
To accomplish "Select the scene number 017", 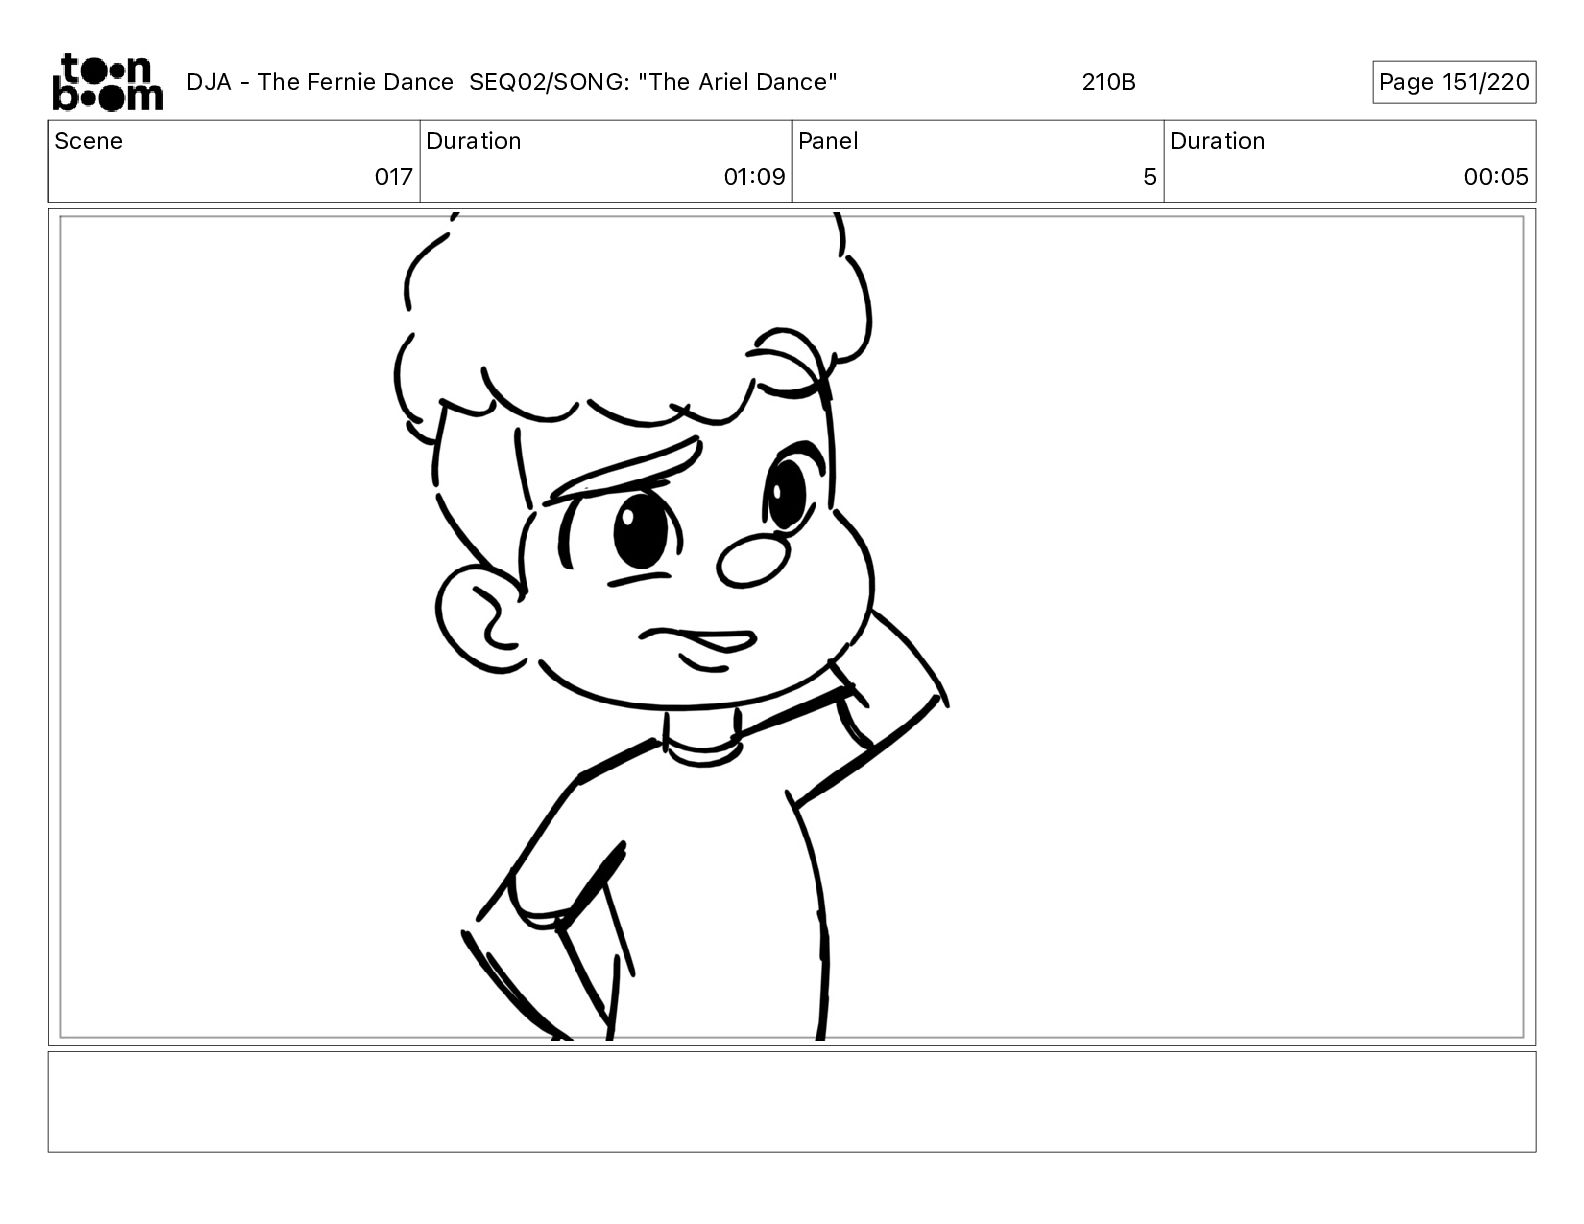I will click(x=394, y=177).
